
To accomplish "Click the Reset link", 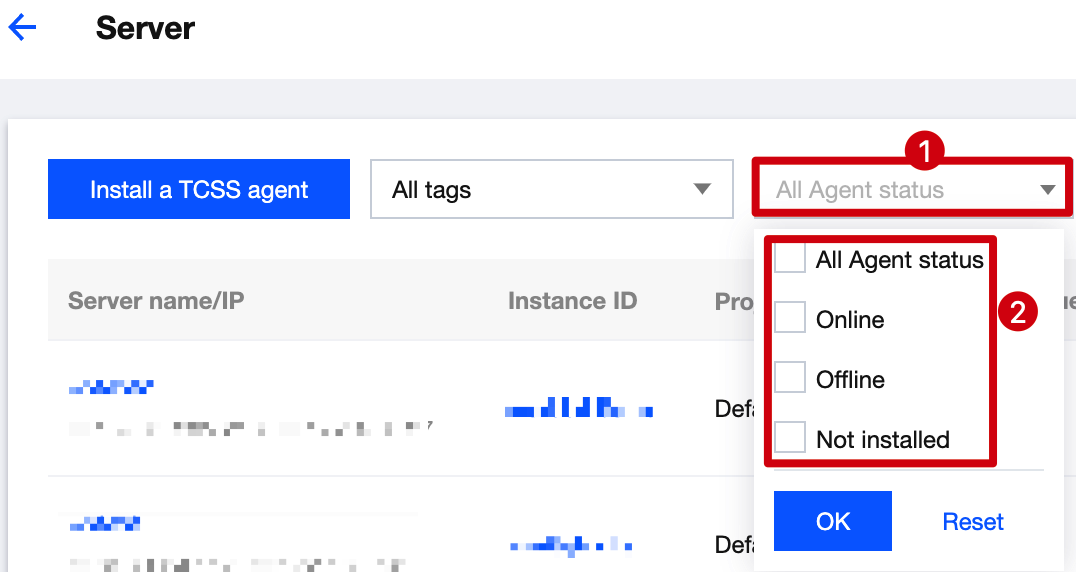I will pos(973,521).
